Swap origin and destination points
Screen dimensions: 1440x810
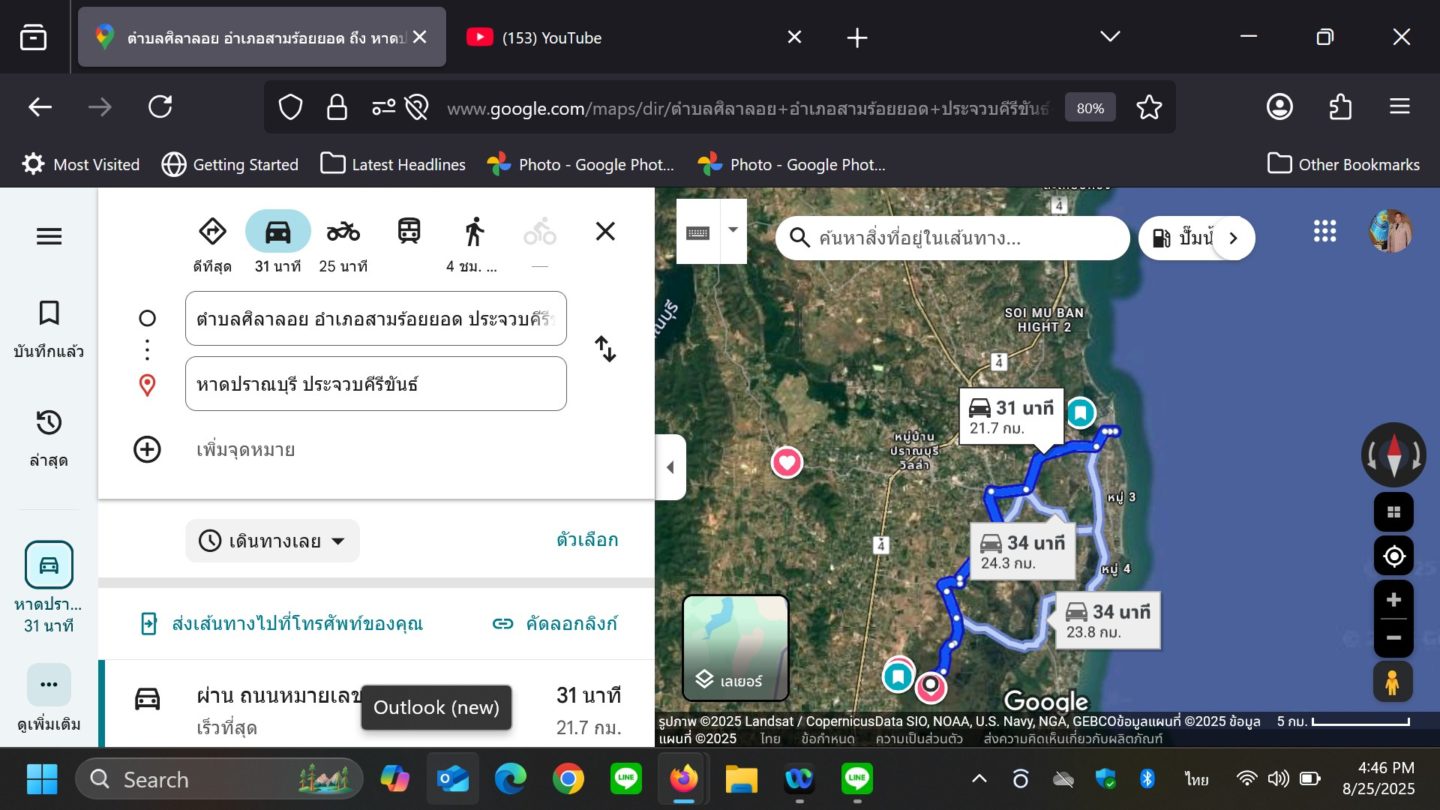pyautogui.click(x=605, y=349)
